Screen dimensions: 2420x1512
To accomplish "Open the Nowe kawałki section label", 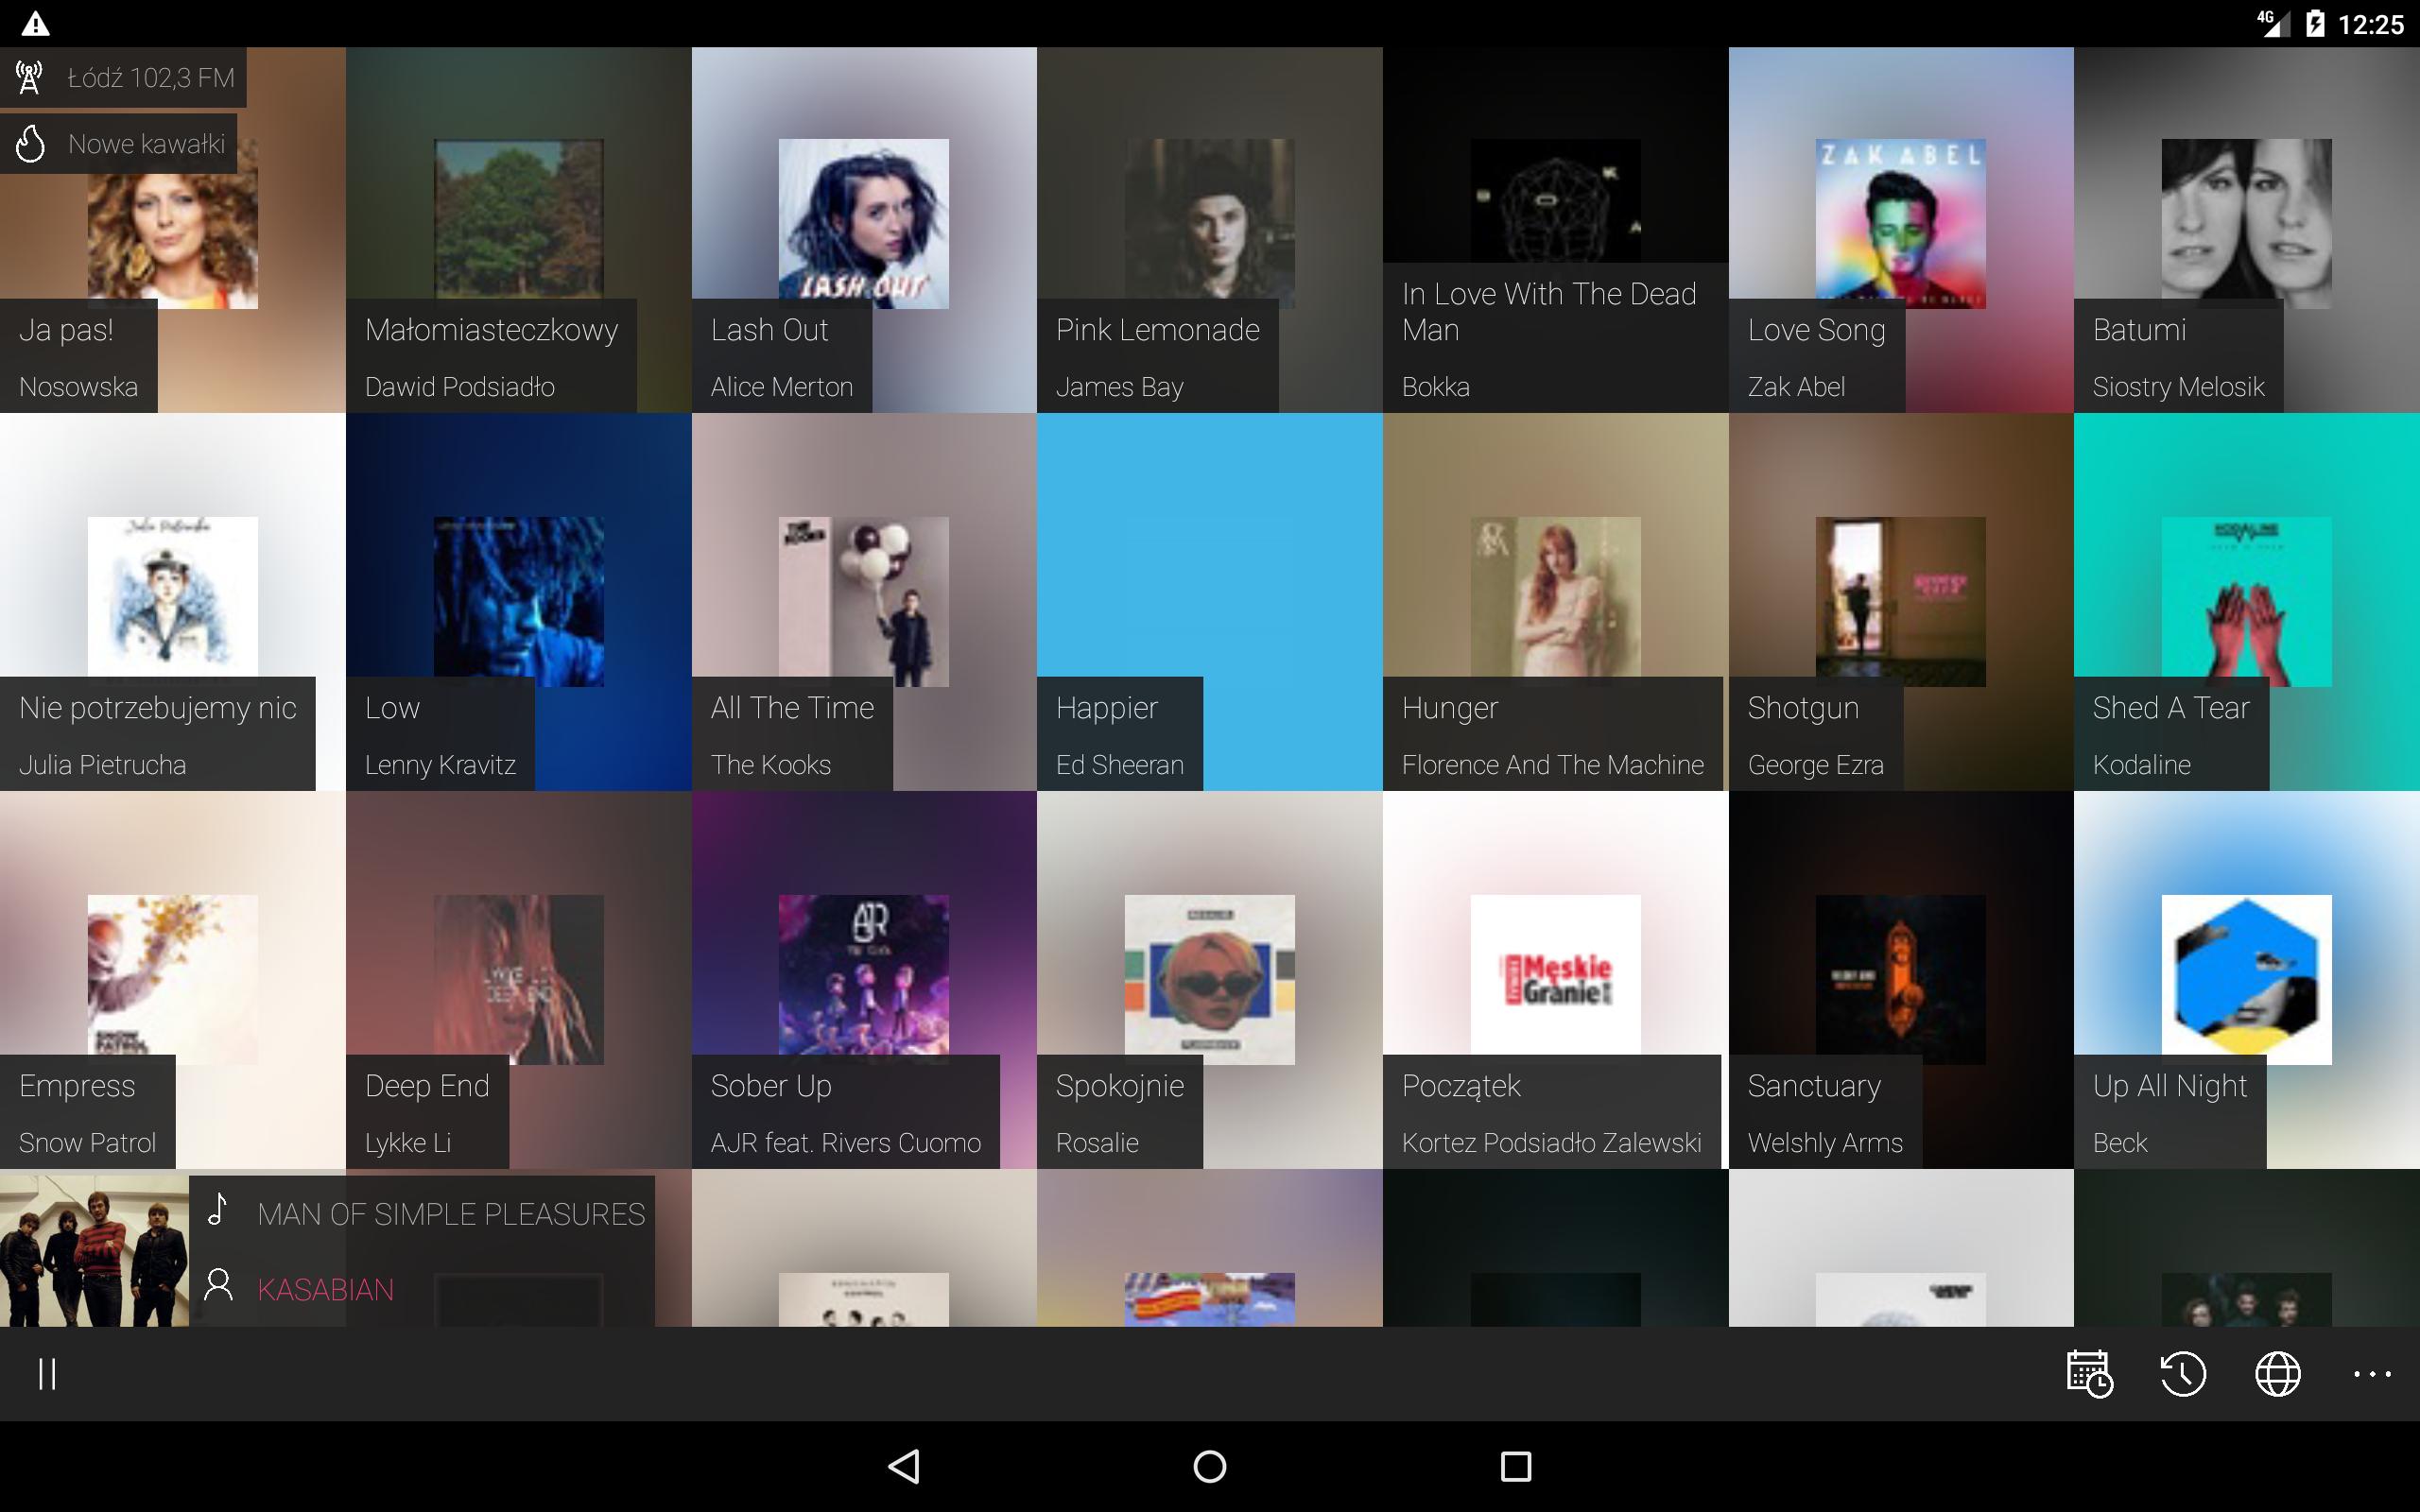I will pyautogui.click(x=147, y=144).
